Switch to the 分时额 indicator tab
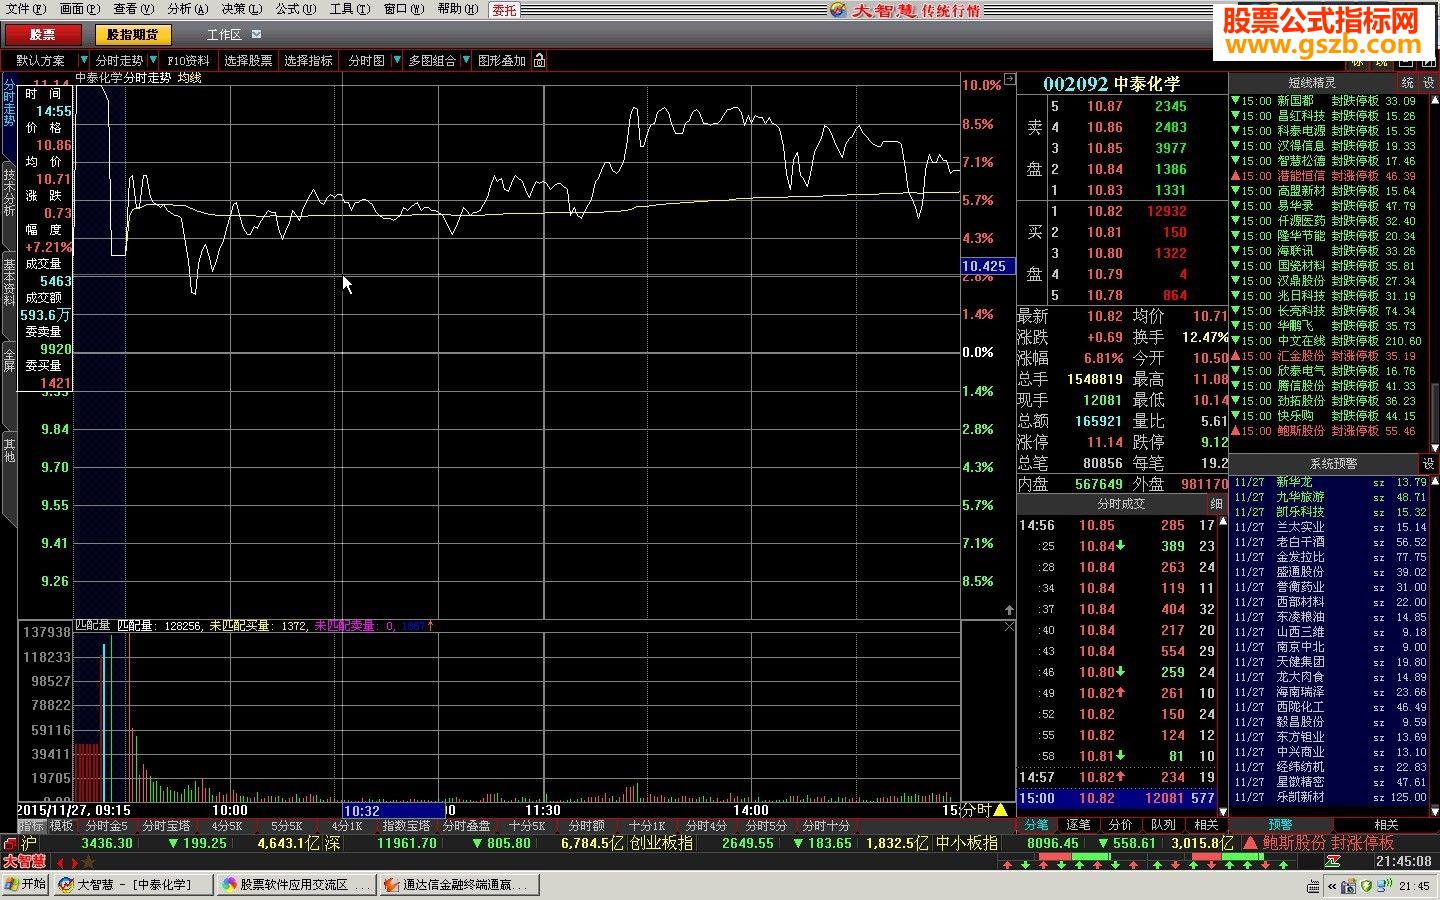This screenshot has width=1440, height=900. pyautogui.click(x=586, y=826)
